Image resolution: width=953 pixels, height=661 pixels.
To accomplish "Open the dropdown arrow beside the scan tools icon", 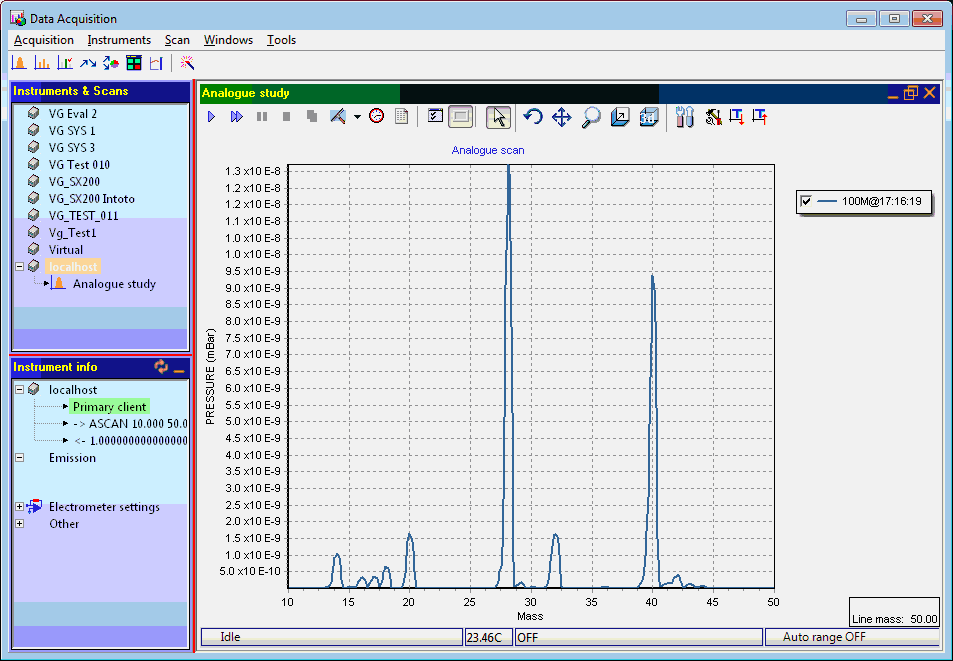I will pos(357,117).
